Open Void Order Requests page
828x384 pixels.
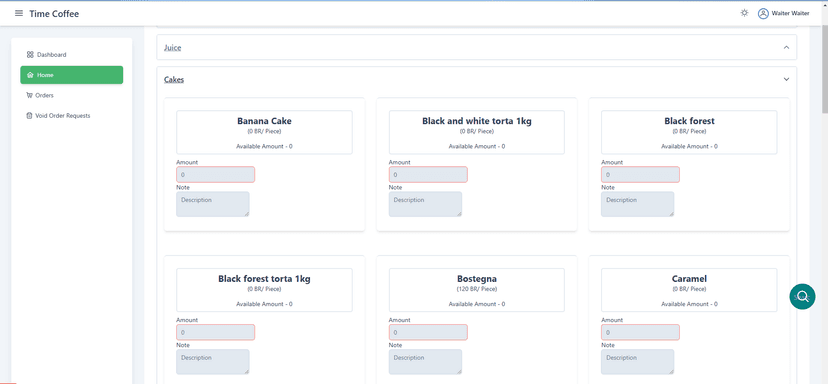coord(72,116)
